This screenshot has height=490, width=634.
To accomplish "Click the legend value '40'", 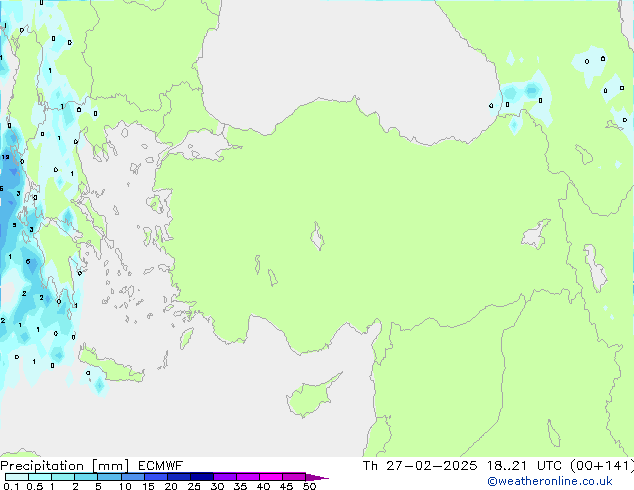I will (263, 486).
